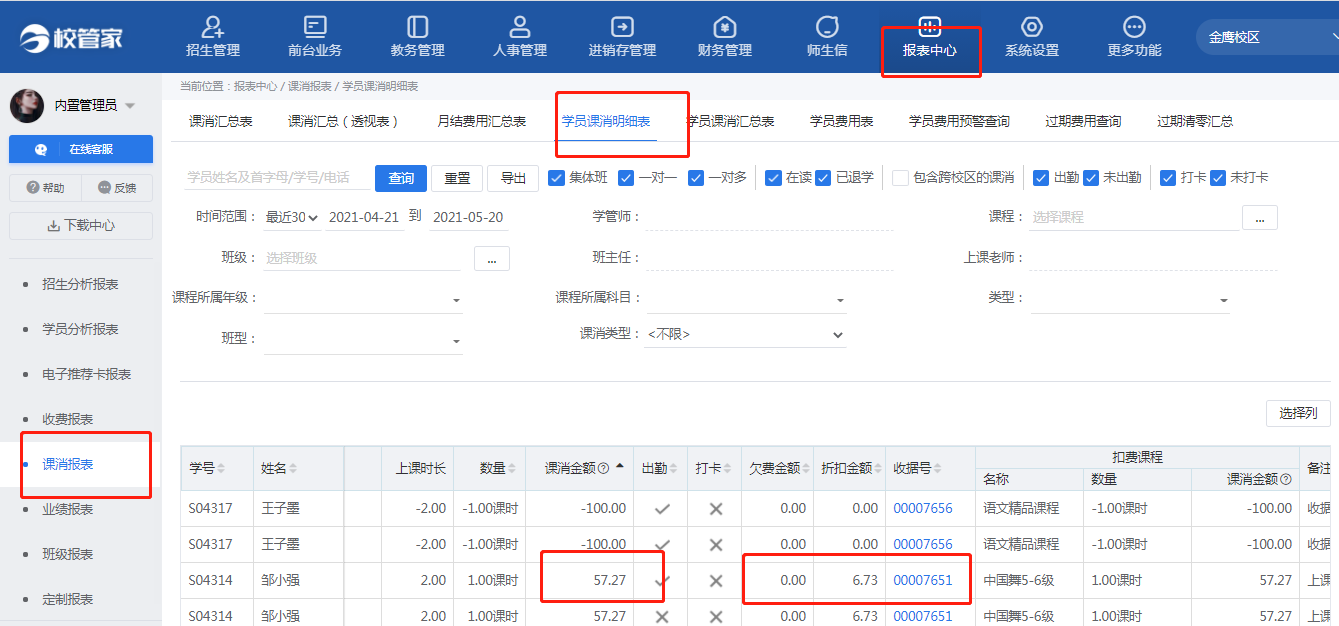
Task: Toggle sort arrow on 课消金额 column
Action: point(620,467)
